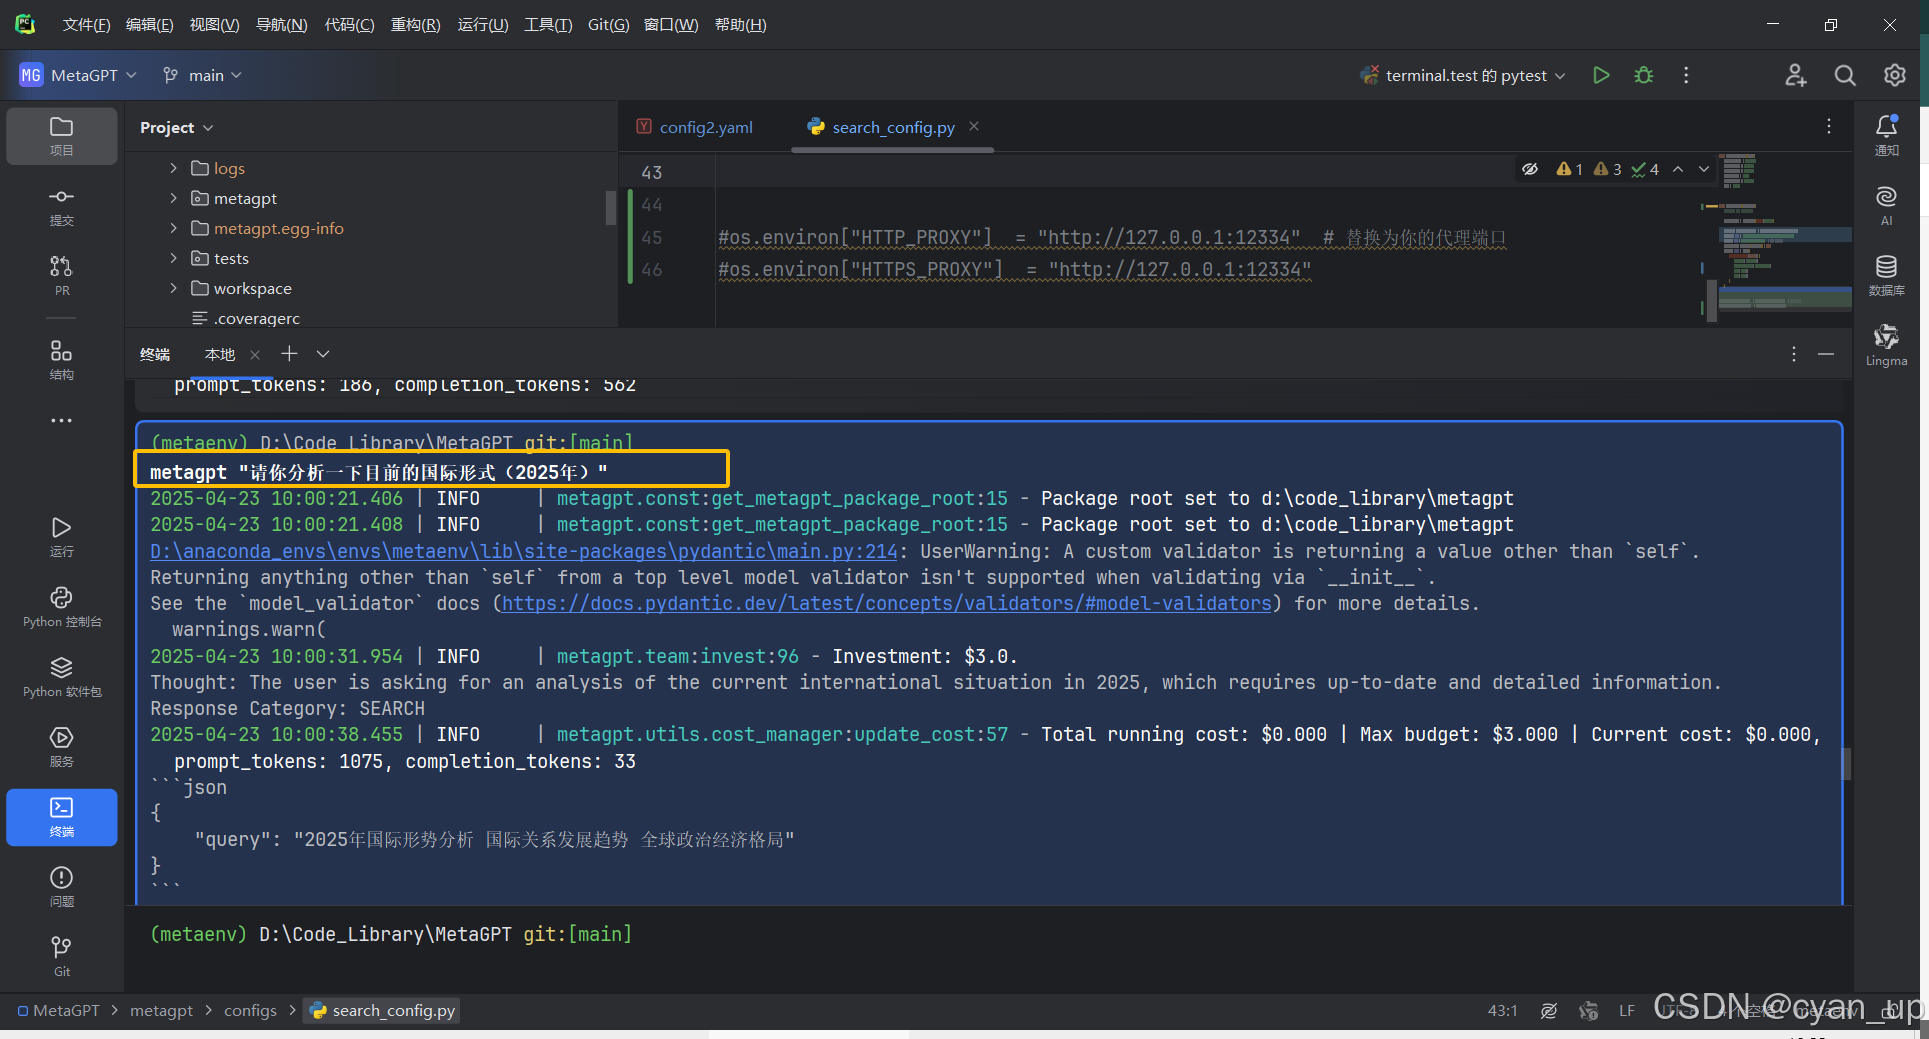Viewport: 1929px width, 1039px height.
Task: Open terminal options three-dot menu
Action: [1793, 354]
